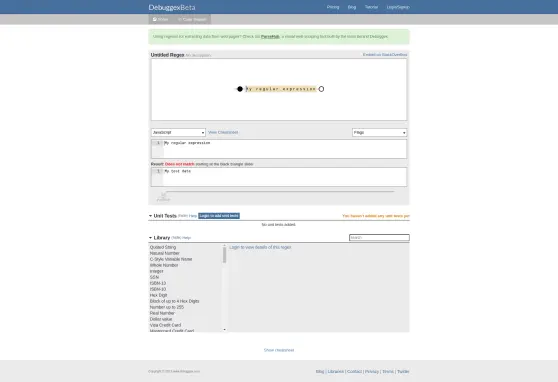
Task: Click the Embed on StackOverflow link
Action: coord(385,54)
